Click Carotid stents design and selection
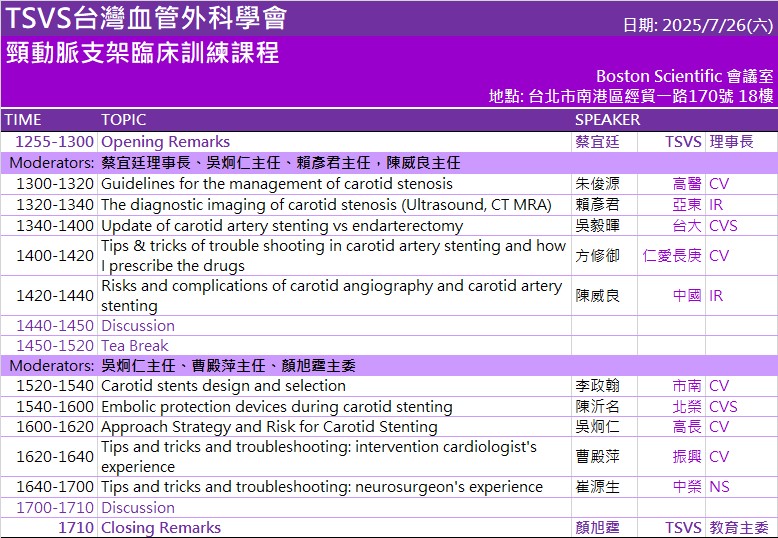This screenshot has height=538, width=778. click(223, 386)
